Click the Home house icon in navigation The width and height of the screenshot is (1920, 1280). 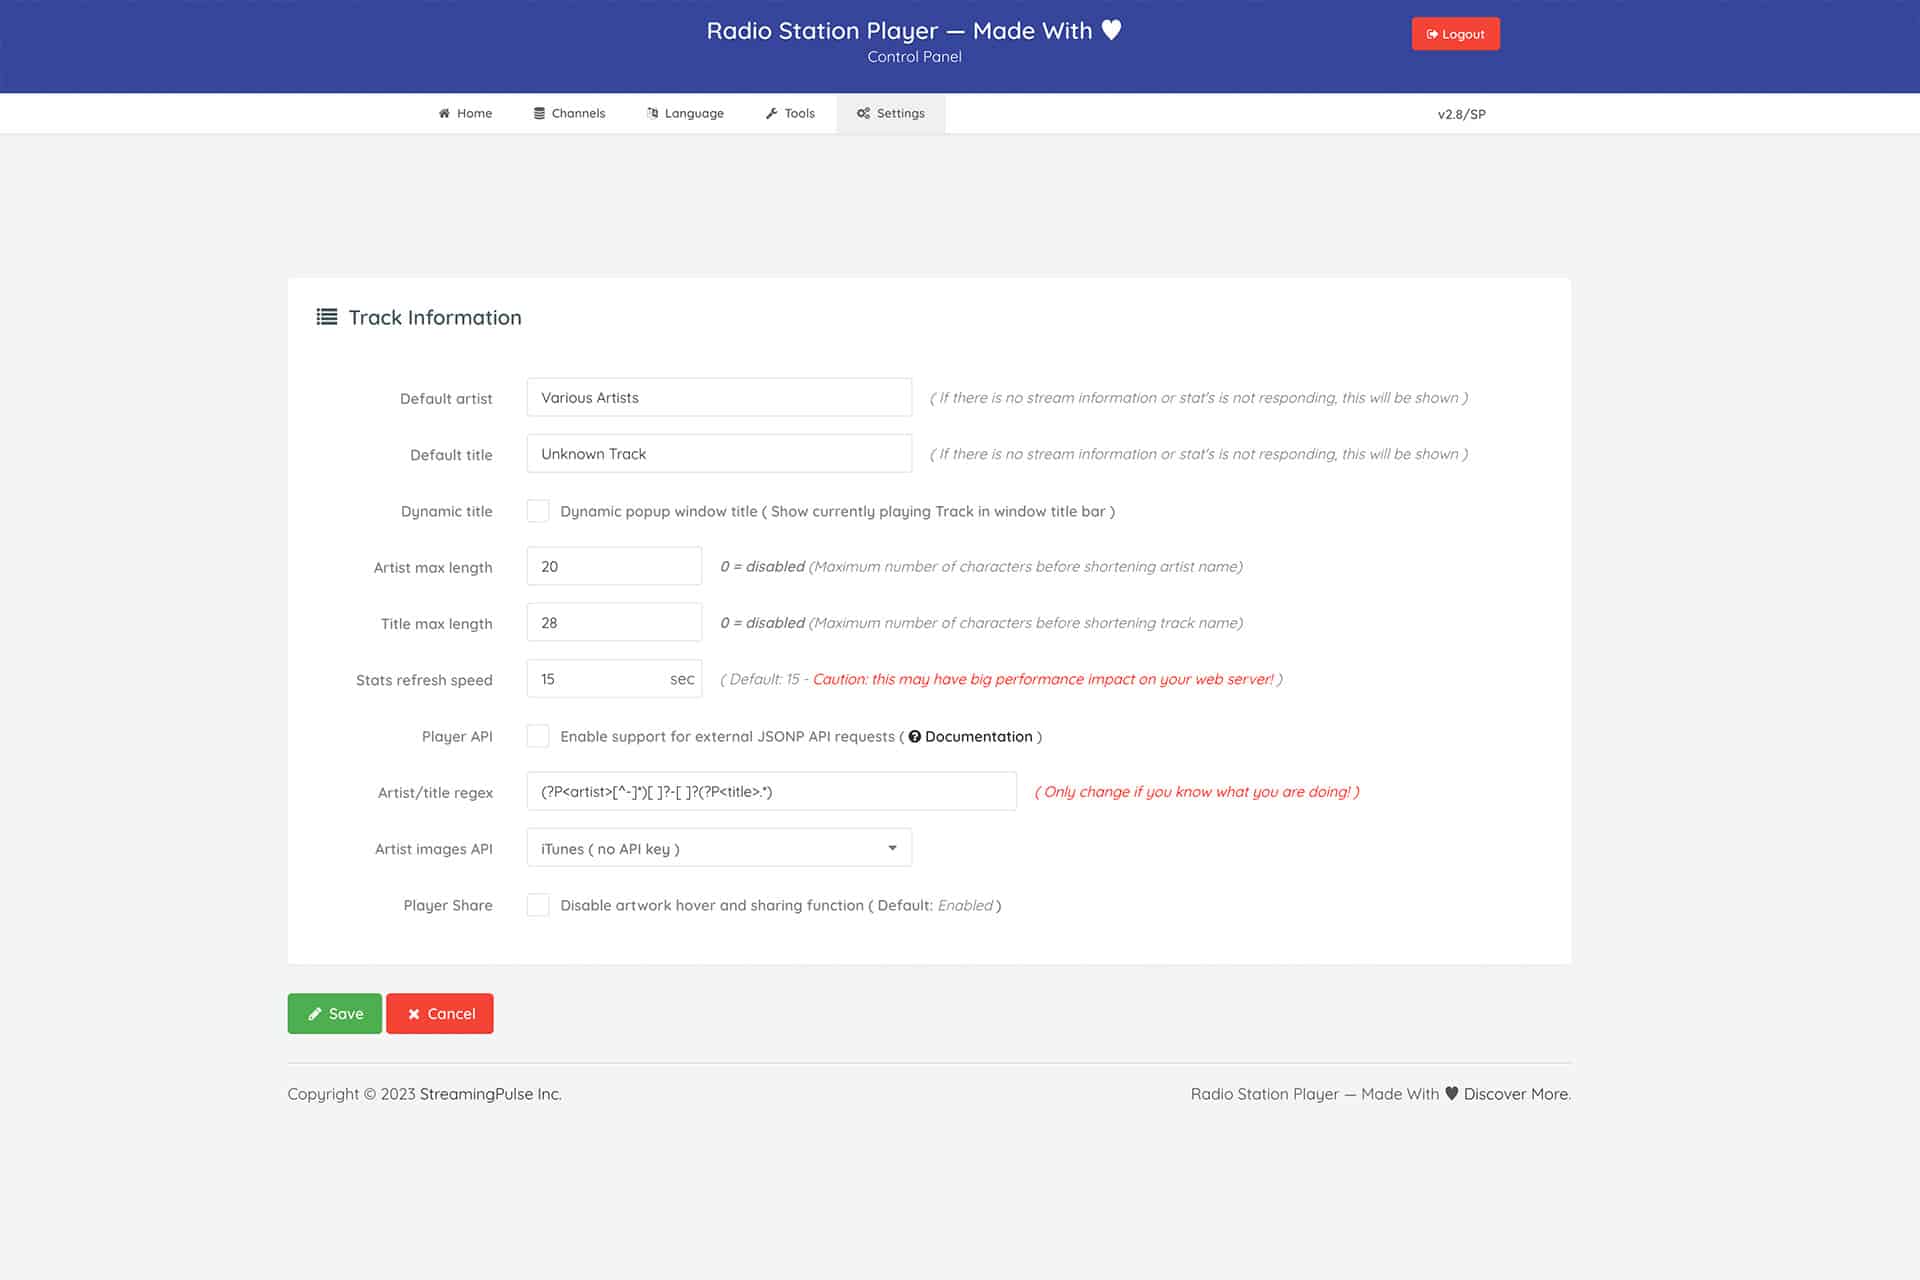tap(444, 113)
